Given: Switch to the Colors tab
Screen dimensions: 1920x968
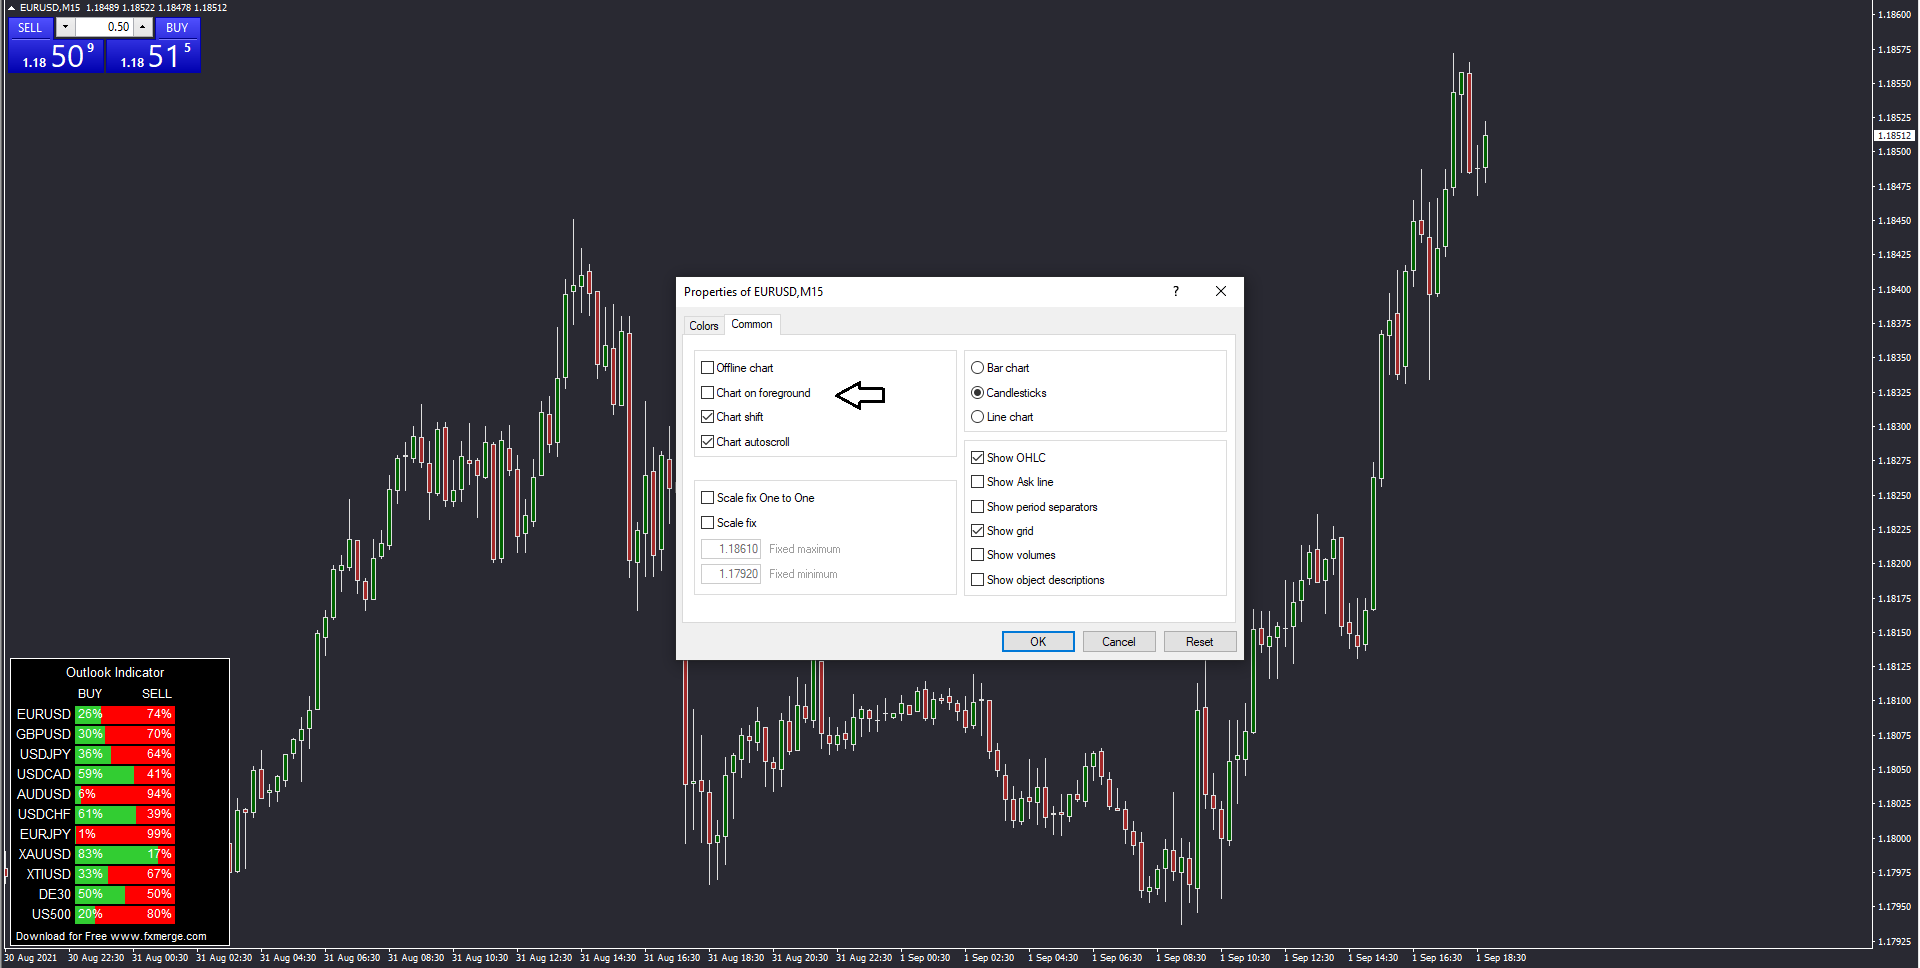Looking at the screenshot, I should tap(704, 326).
